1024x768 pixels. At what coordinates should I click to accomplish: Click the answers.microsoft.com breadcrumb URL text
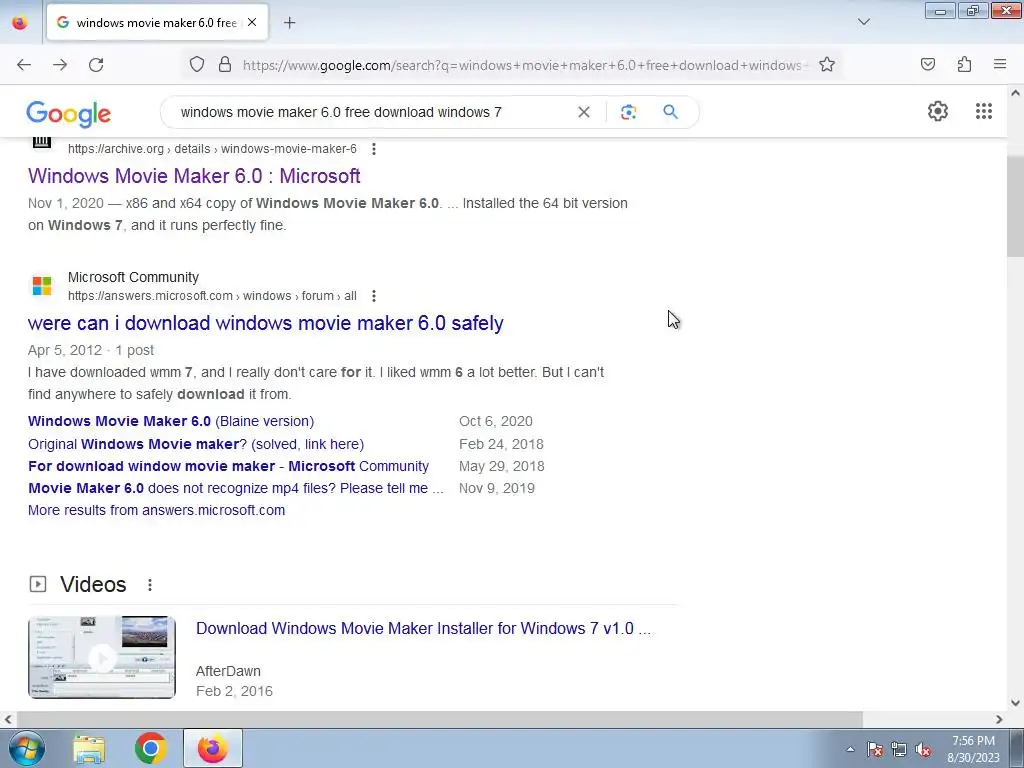pyautogui.click(x=212, y=296)
